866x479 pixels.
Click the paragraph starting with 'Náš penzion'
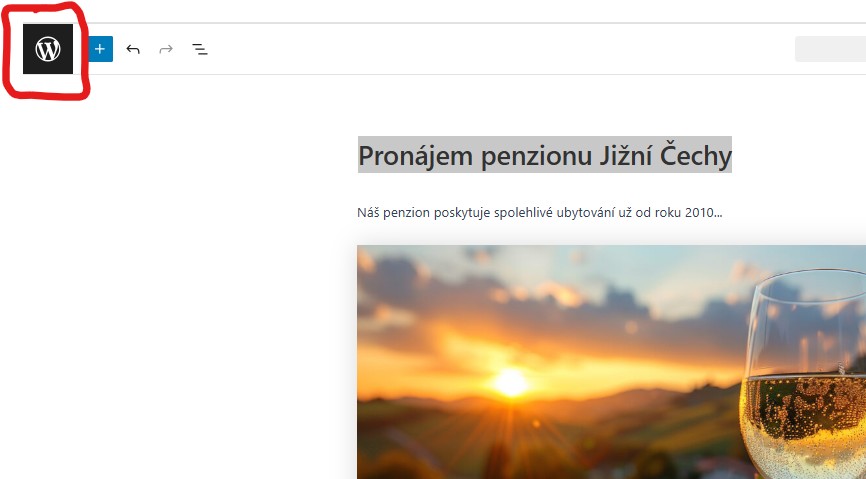539,213
